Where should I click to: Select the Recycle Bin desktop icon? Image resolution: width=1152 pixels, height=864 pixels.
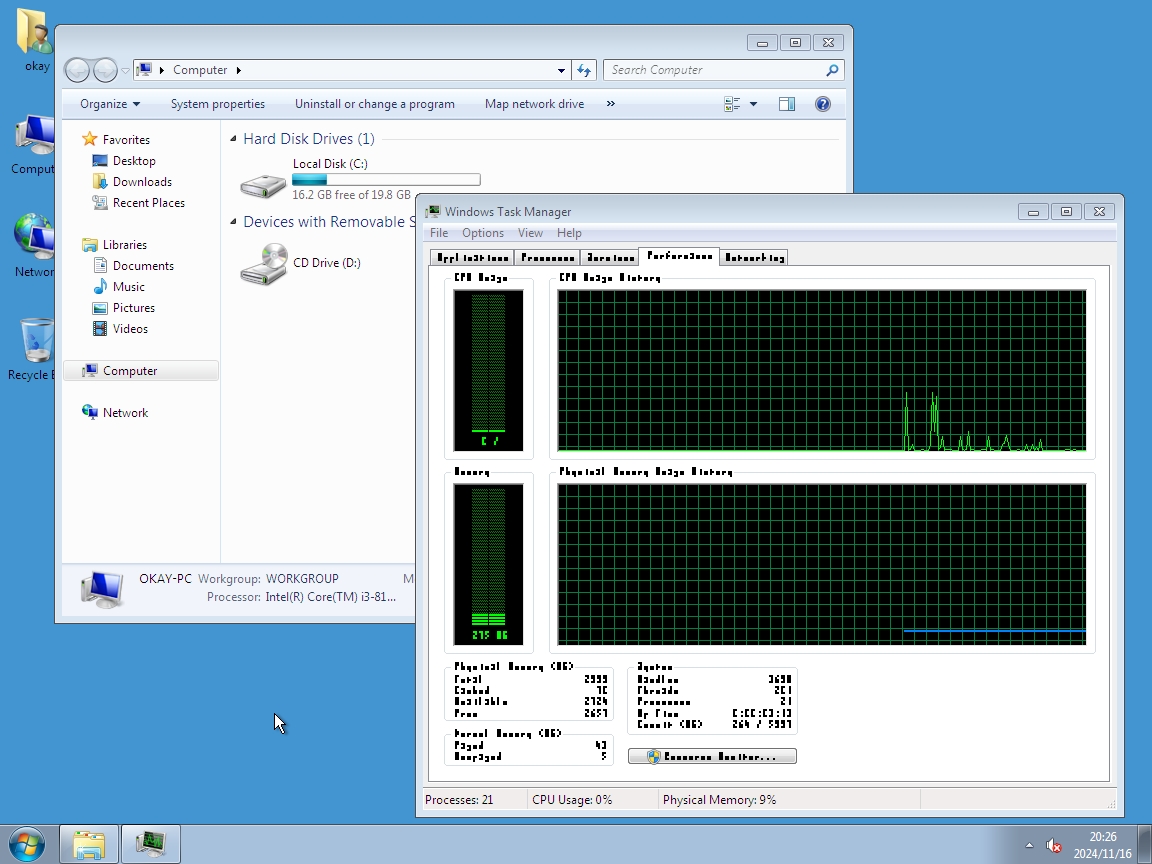pos(36,343)
